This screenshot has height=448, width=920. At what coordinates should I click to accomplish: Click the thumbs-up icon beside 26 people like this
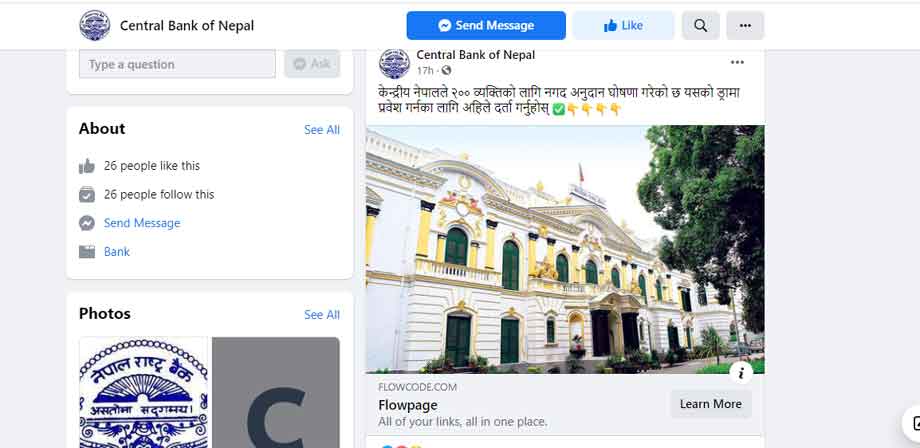coord(87,166)
